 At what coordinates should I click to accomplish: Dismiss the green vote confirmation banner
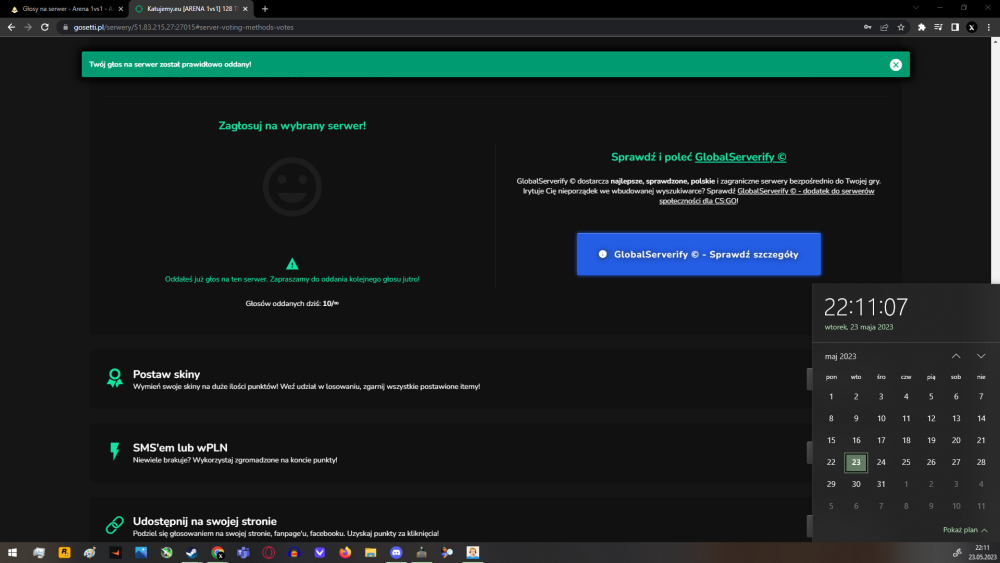[895, 64]
